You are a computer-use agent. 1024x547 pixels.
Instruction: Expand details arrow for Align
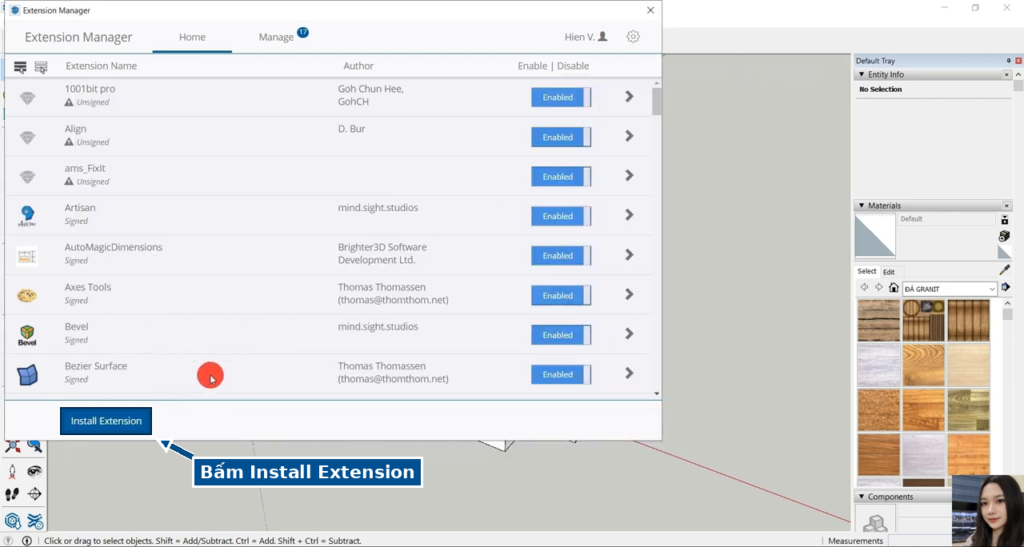coord(630,136)
